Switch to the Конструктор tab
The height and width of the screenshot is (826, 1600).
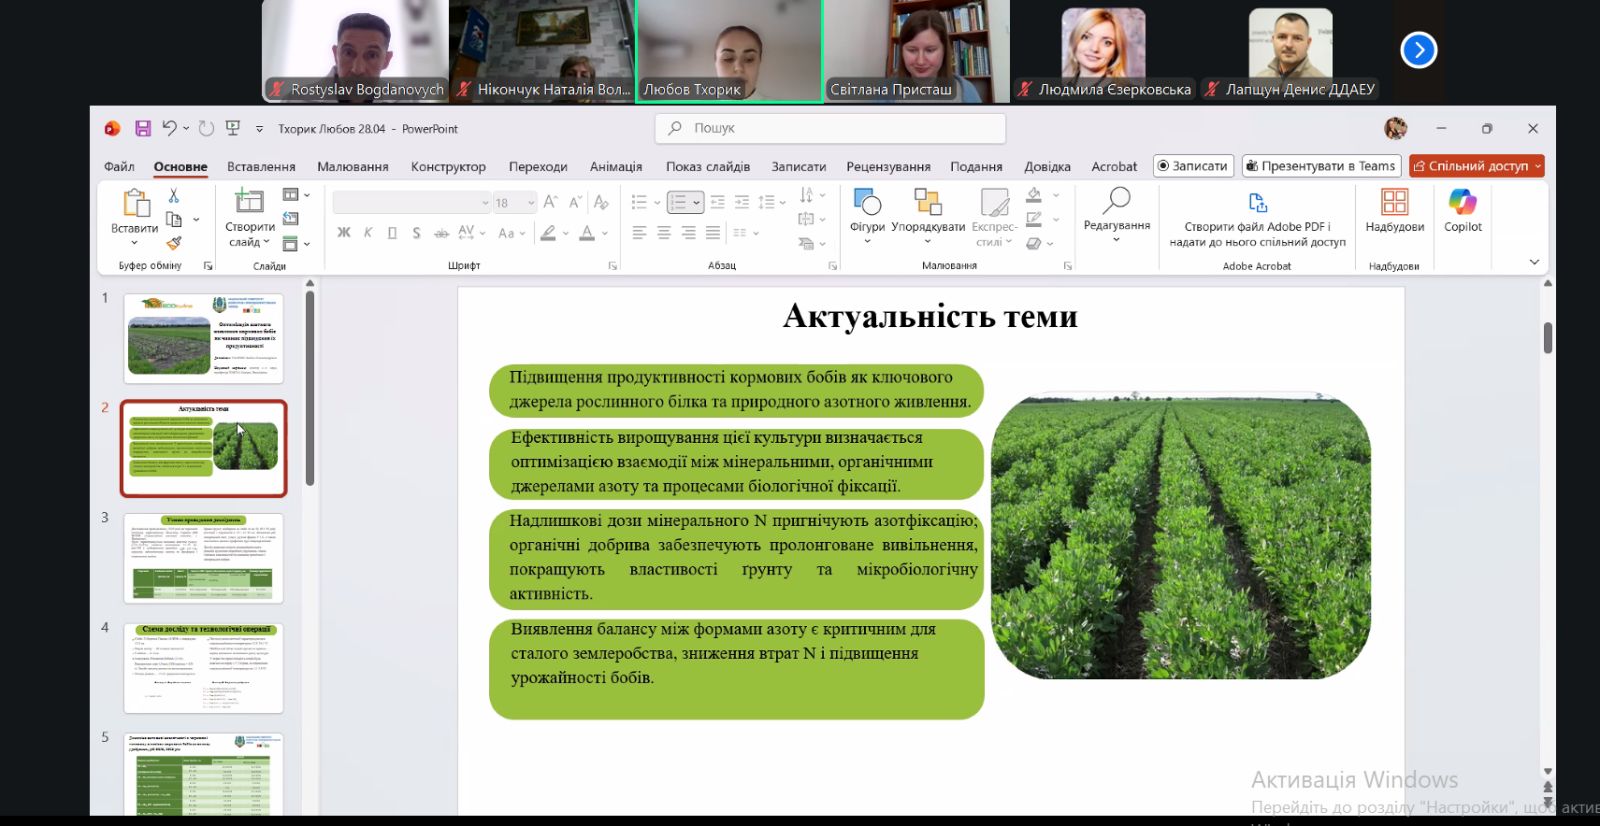point(448,166)
